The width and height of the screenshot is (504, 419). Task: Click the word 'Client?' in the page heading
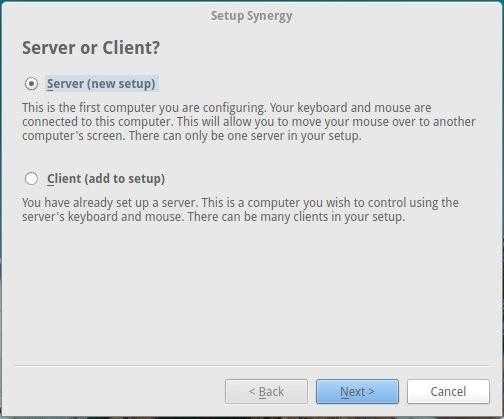click(x=131, y=48)
